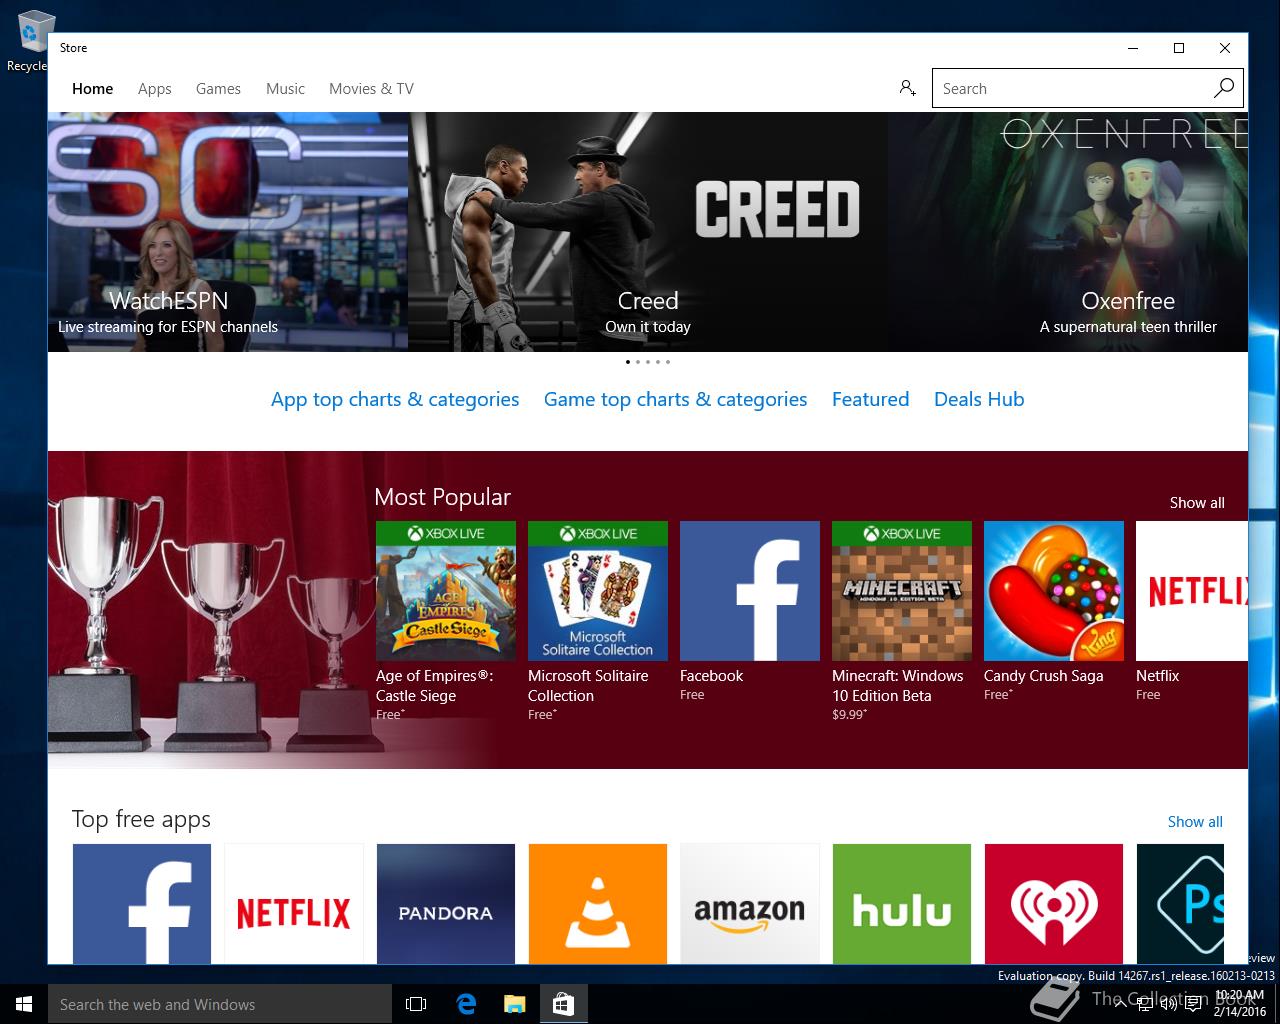Show all Top free apps
The width and height of the screenshot is (1280, 1024).
1195,822
